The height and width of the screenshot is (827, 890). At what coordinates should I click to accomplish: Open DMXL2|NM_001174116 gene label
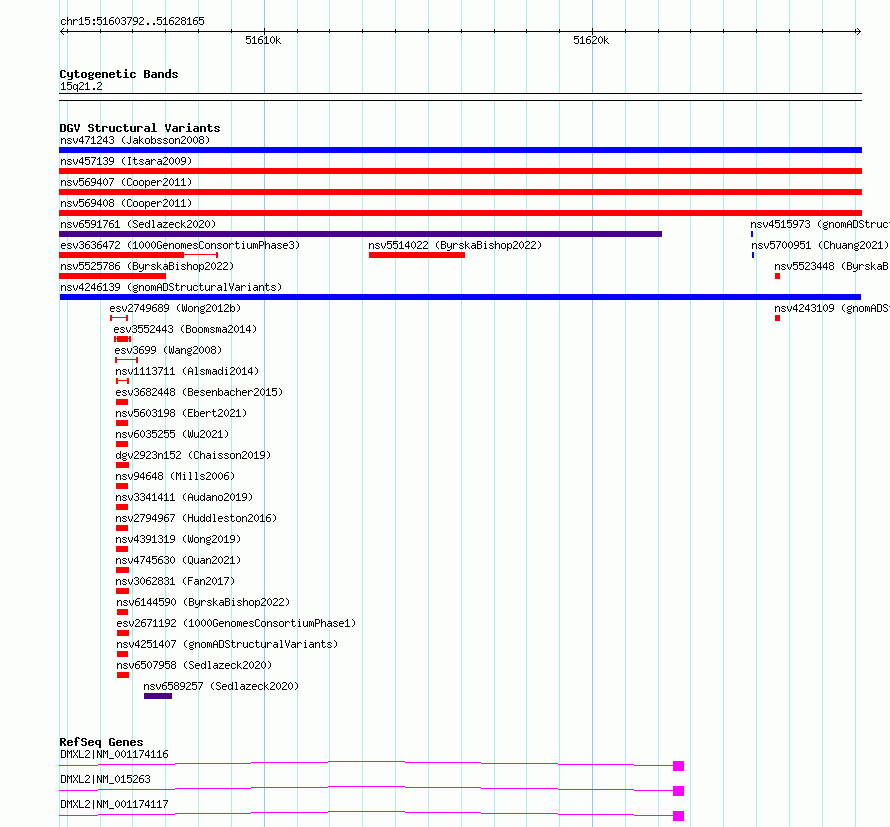(114, 754)
